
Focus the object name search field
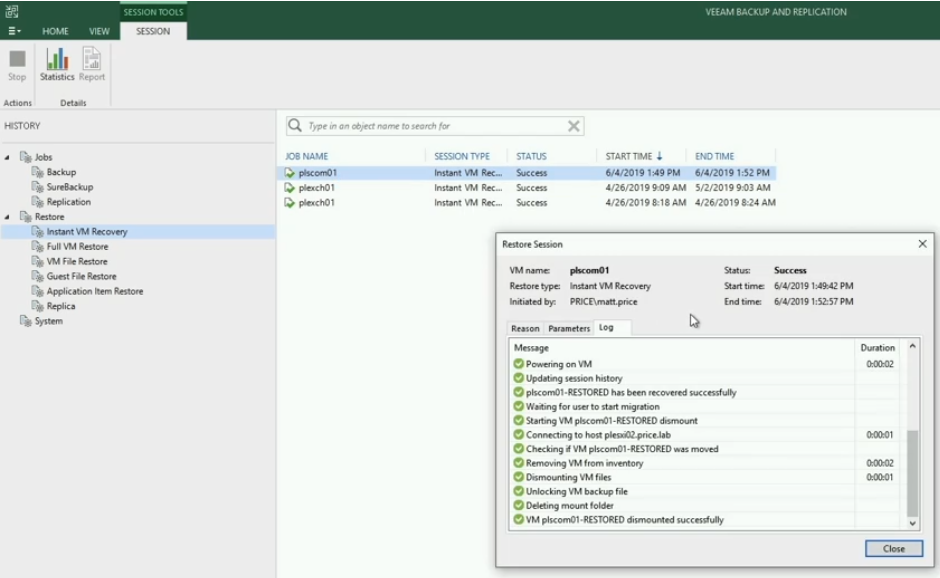[435, 126]
